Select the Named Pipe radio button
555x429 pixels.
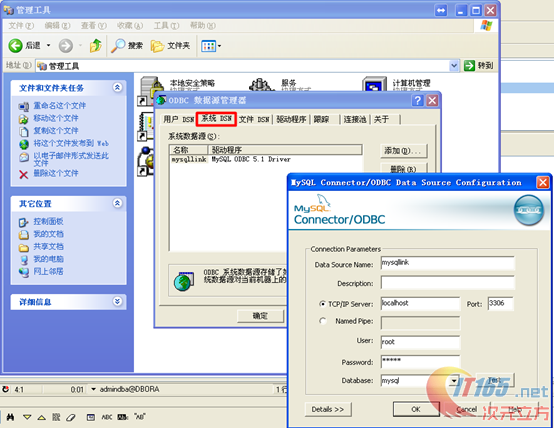click(x=322, y=321)
